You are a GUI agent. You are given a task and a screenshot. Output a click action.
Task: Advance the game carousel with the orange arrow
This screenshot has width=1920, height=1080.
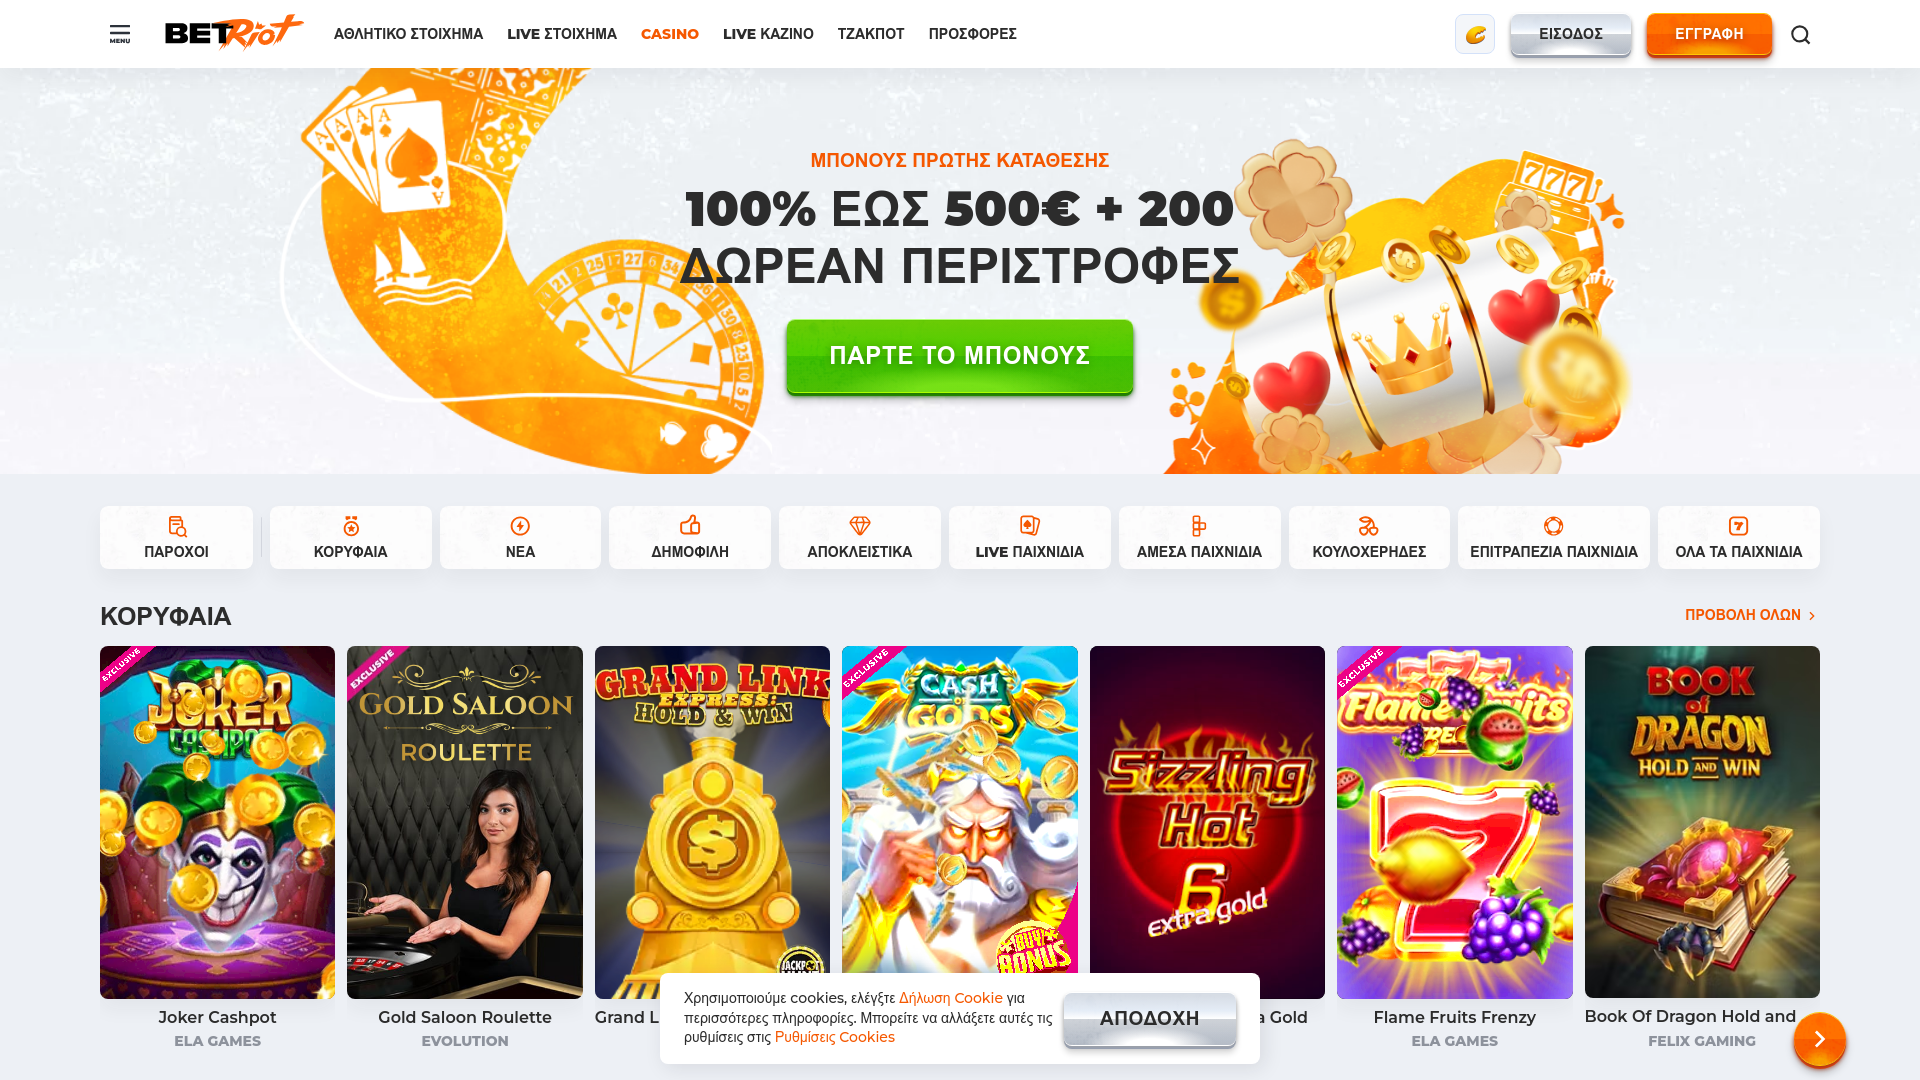(x=1819, y=1040)
